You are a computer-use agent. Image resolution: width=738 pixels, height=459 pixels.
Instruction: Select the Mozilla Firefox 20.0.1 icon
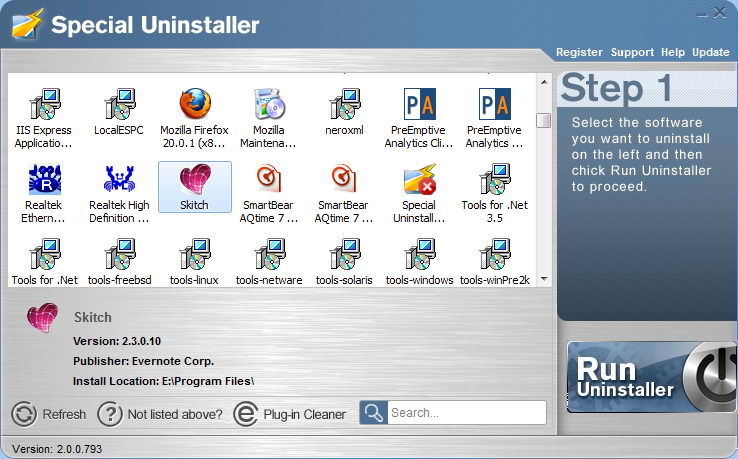coord(194,104)
